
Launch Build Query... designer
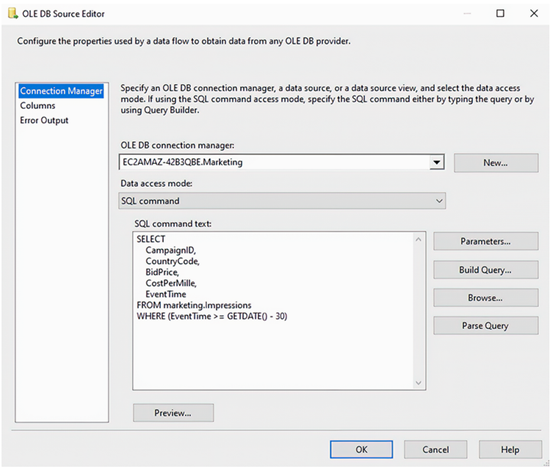point(486,270)
